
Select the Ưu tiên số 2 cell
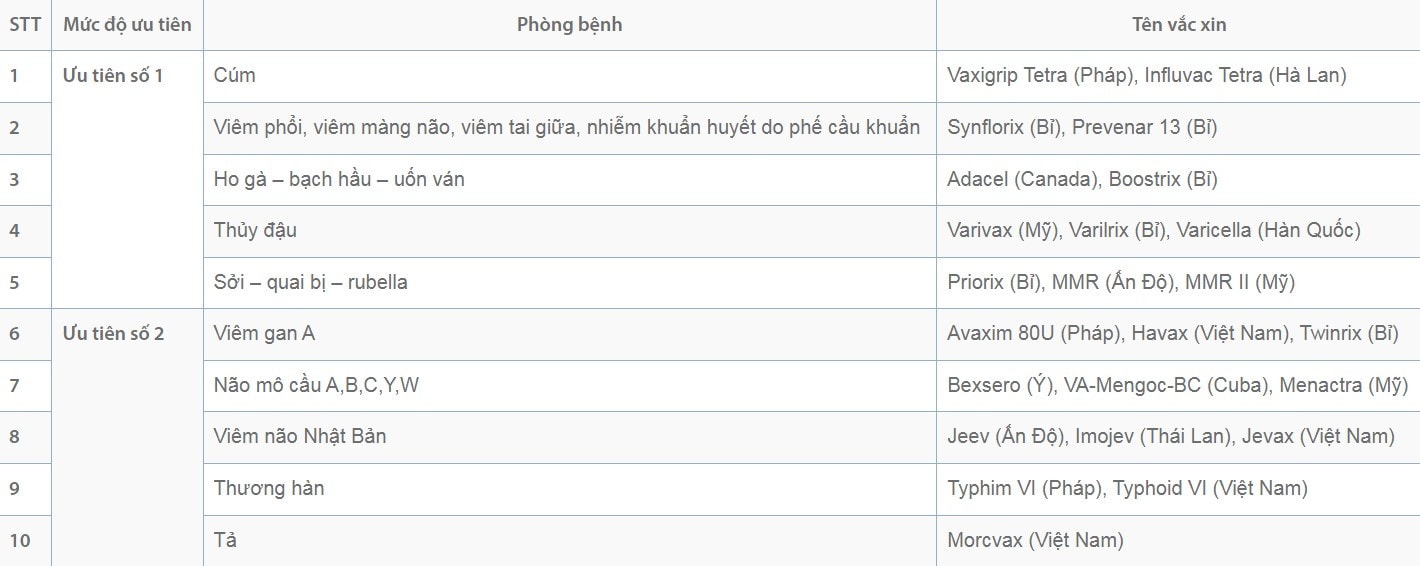(x=127, y=437)
